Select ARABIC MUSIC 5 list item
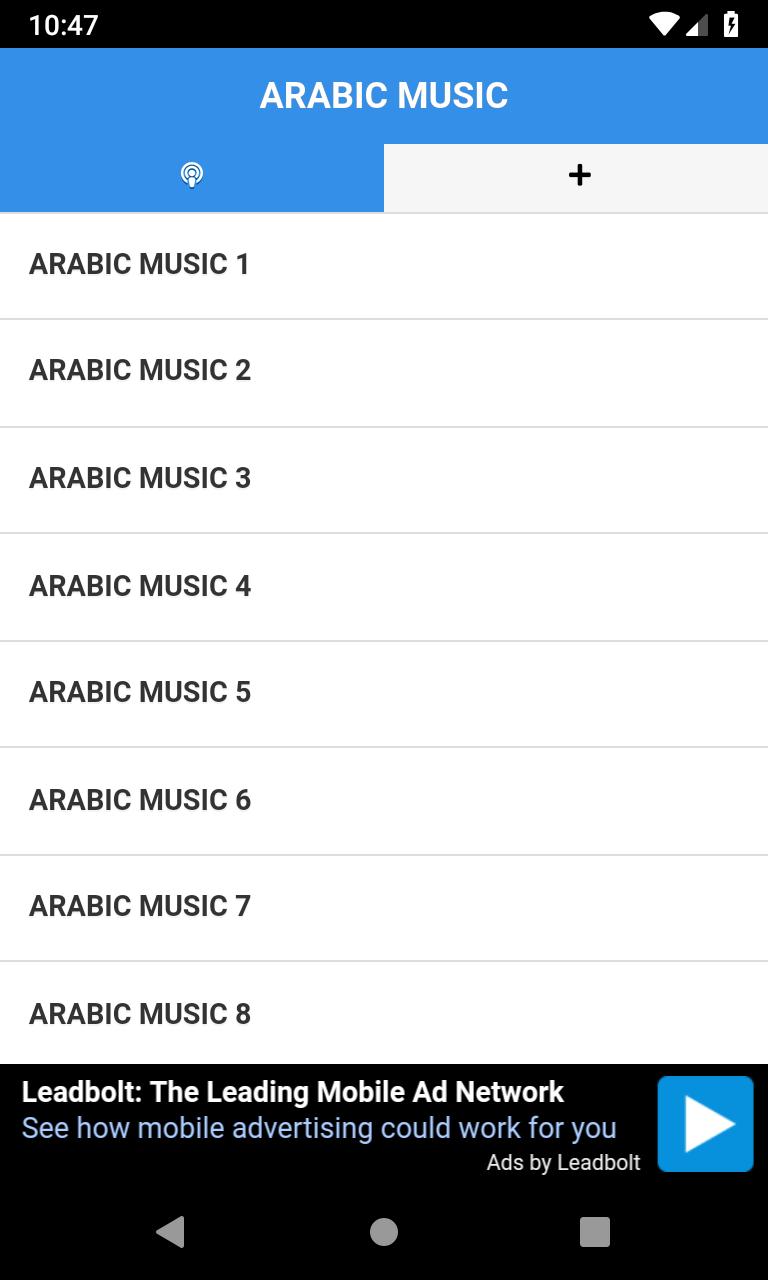Viewport: 768px width, 1280px height. [x=384, y=693]
